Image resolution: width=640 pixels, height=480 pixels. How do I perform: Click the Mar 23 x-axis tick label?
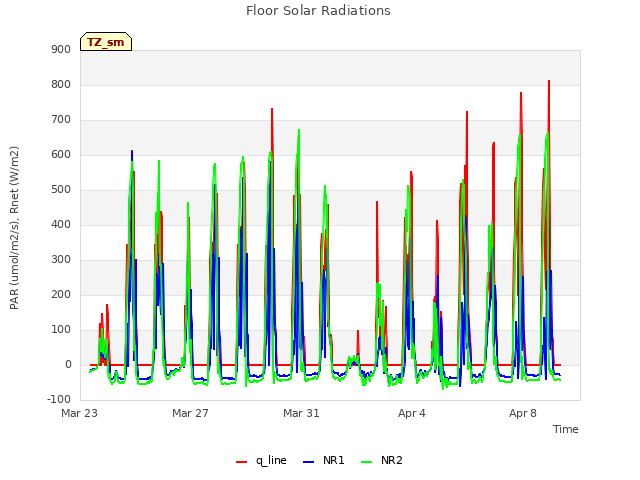click(x=80, y=413)
